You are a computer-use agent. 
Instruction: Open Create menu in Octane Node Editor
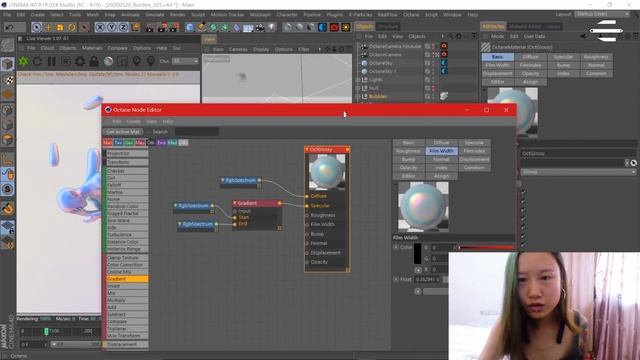pos(133,121)
